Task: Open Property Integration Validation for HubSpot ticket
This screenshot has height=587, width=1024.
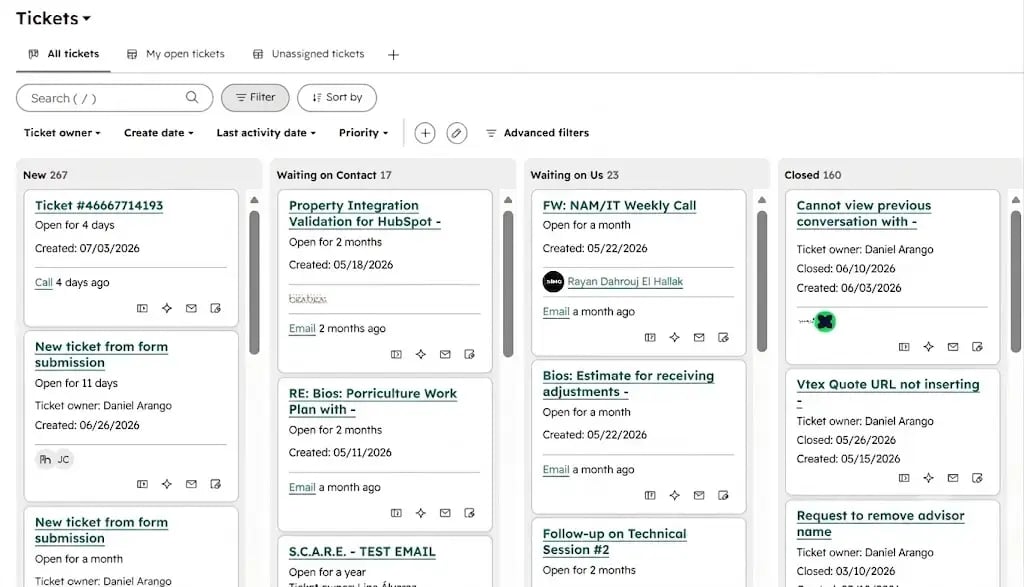Action: point(365,214)
